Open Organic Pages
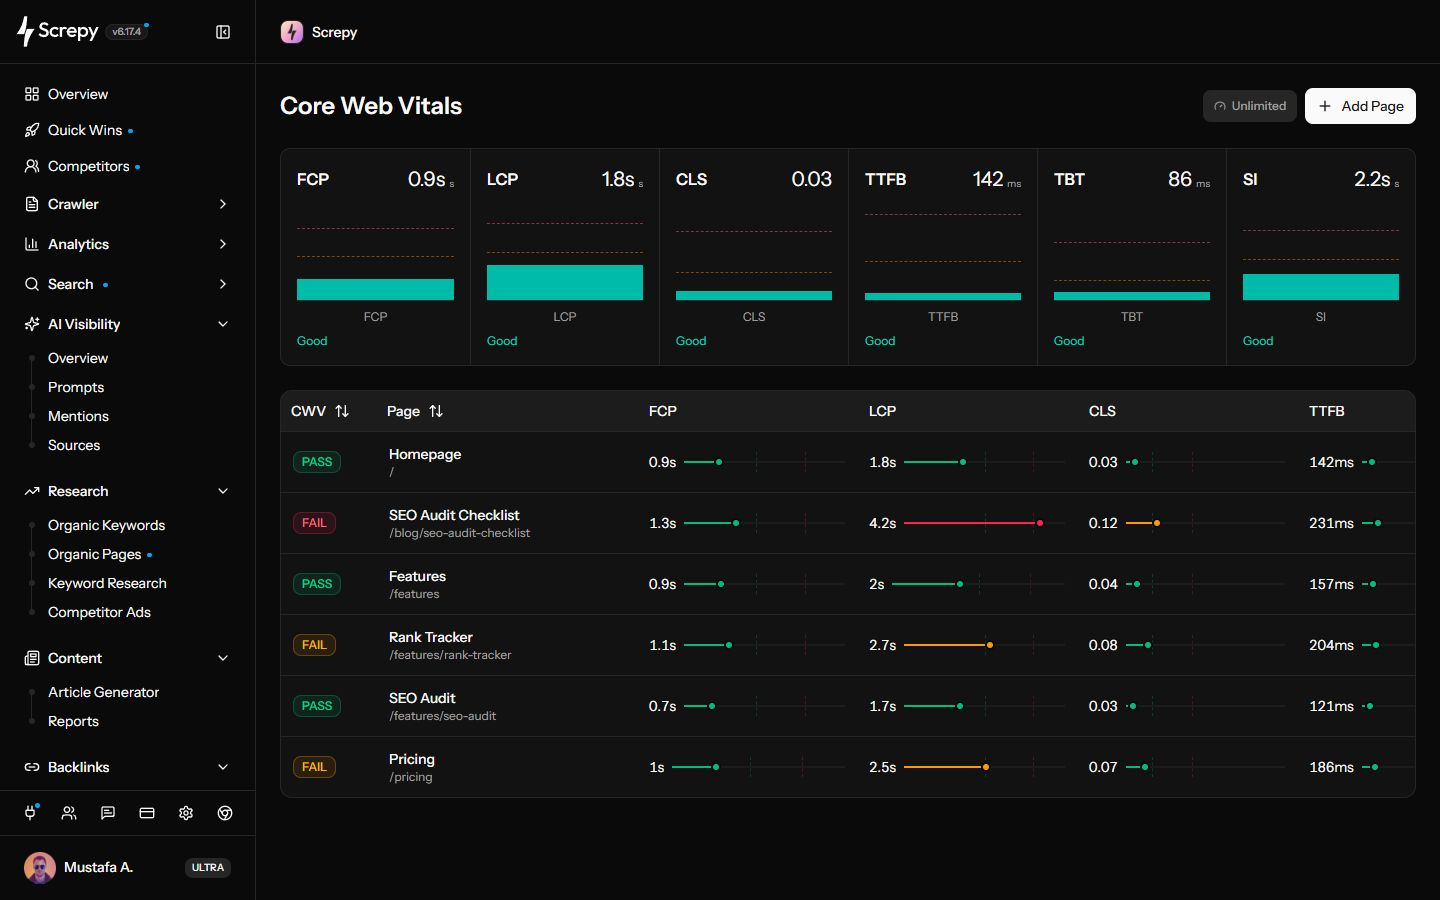Image resolution: width=1440 pixels, height=900 pixels. click(94, 554)
